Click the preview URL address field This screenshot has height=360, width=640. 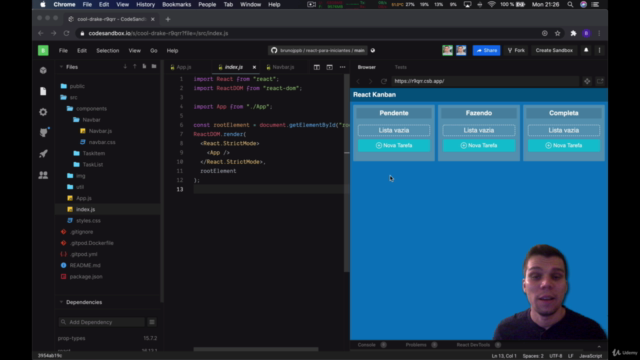485,81
